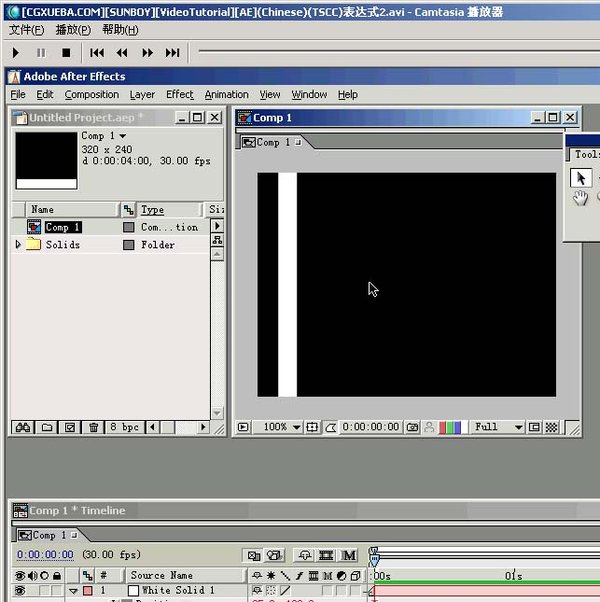The image size is (600, 602).
Task: Click the trash delete icon in Project panel
Action: click(x=93, y=427)
